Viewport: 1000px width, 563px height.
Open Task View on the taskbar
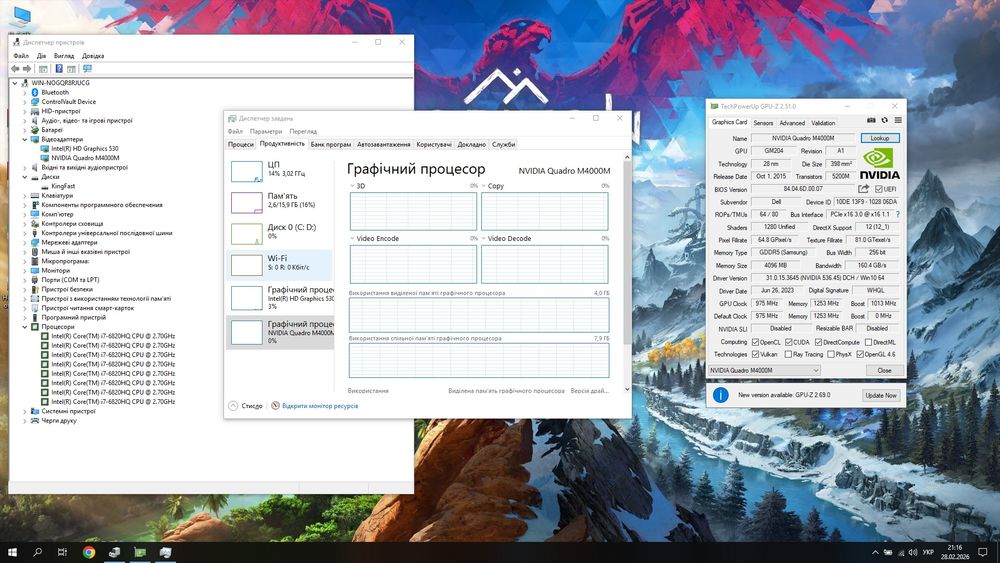pos(62,552)
